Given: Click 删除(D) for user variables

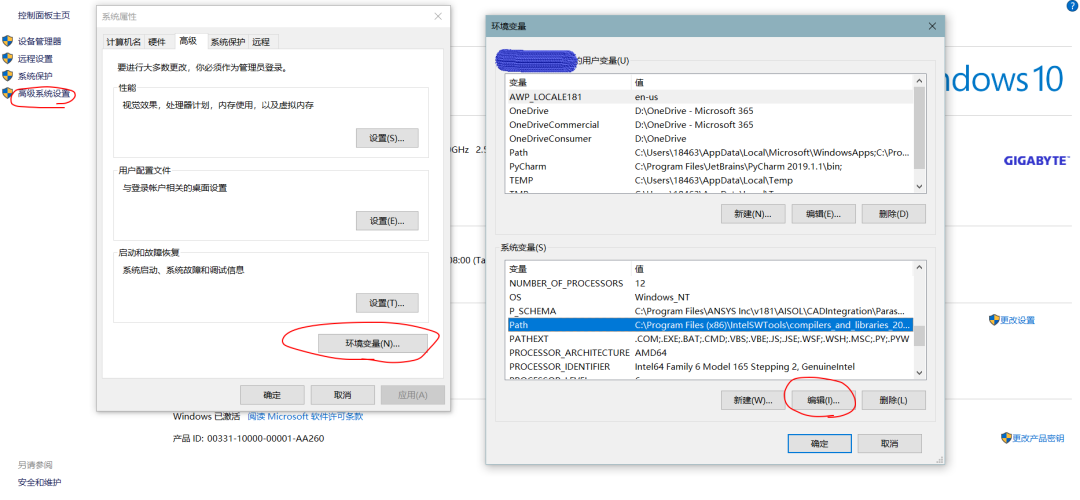Looking at the screenshot, I should coord(893,213).
